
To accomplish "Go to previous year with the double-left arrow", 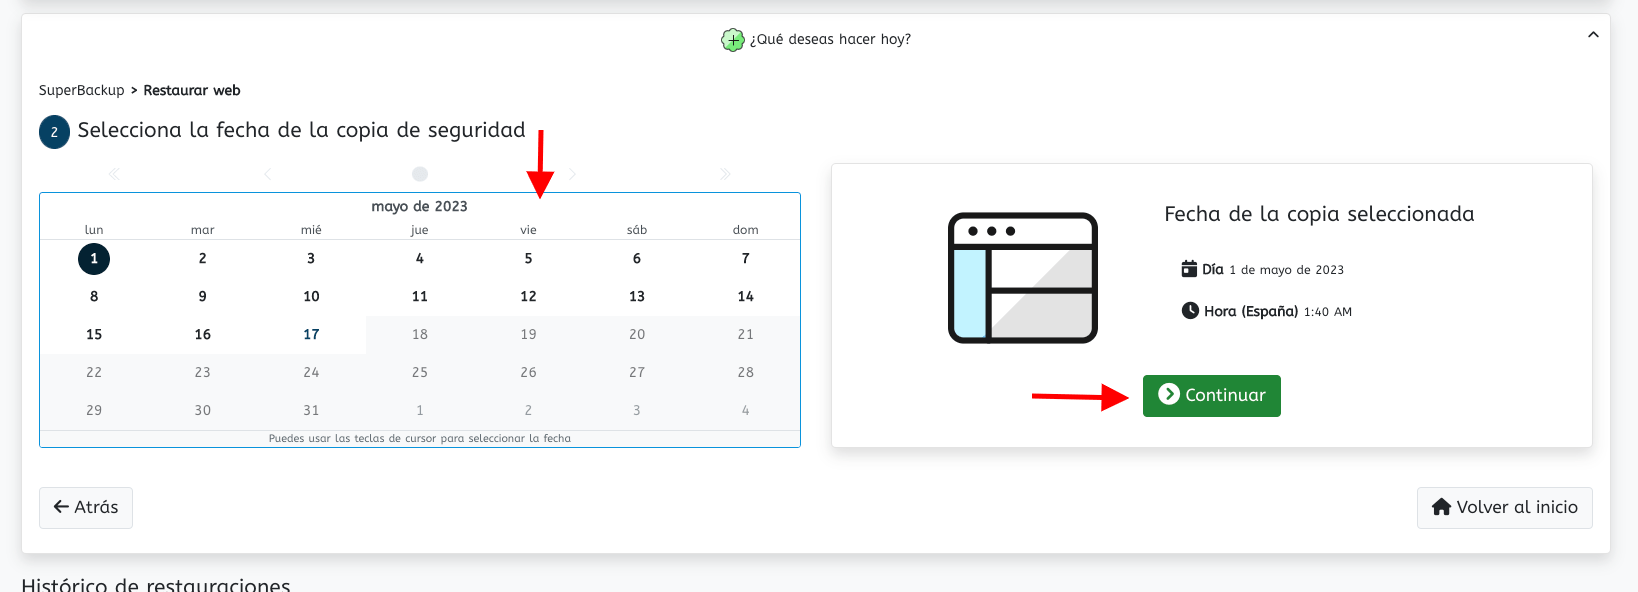I will pos(114,174).
